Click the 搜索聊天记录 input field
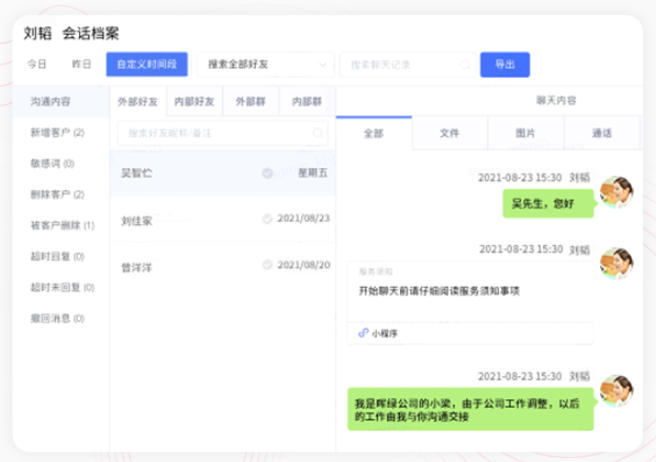Viewport: 656px width, 462px height. [x=400, y=64]
